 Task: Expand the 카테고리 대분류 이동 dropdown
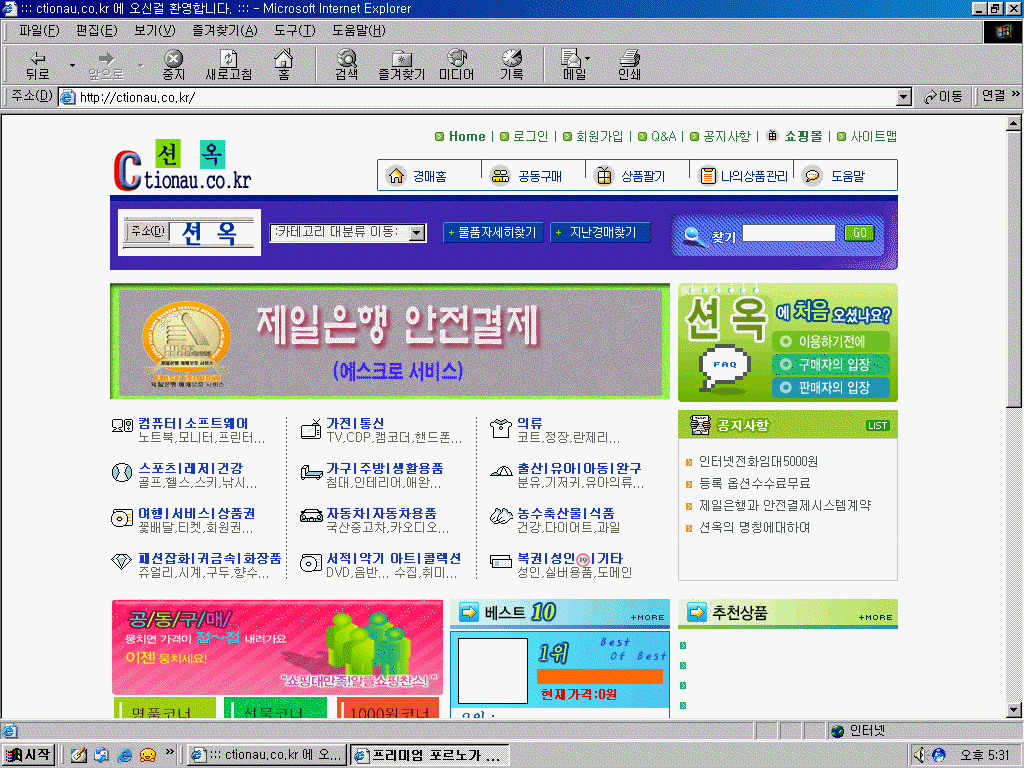pos(417,232)
